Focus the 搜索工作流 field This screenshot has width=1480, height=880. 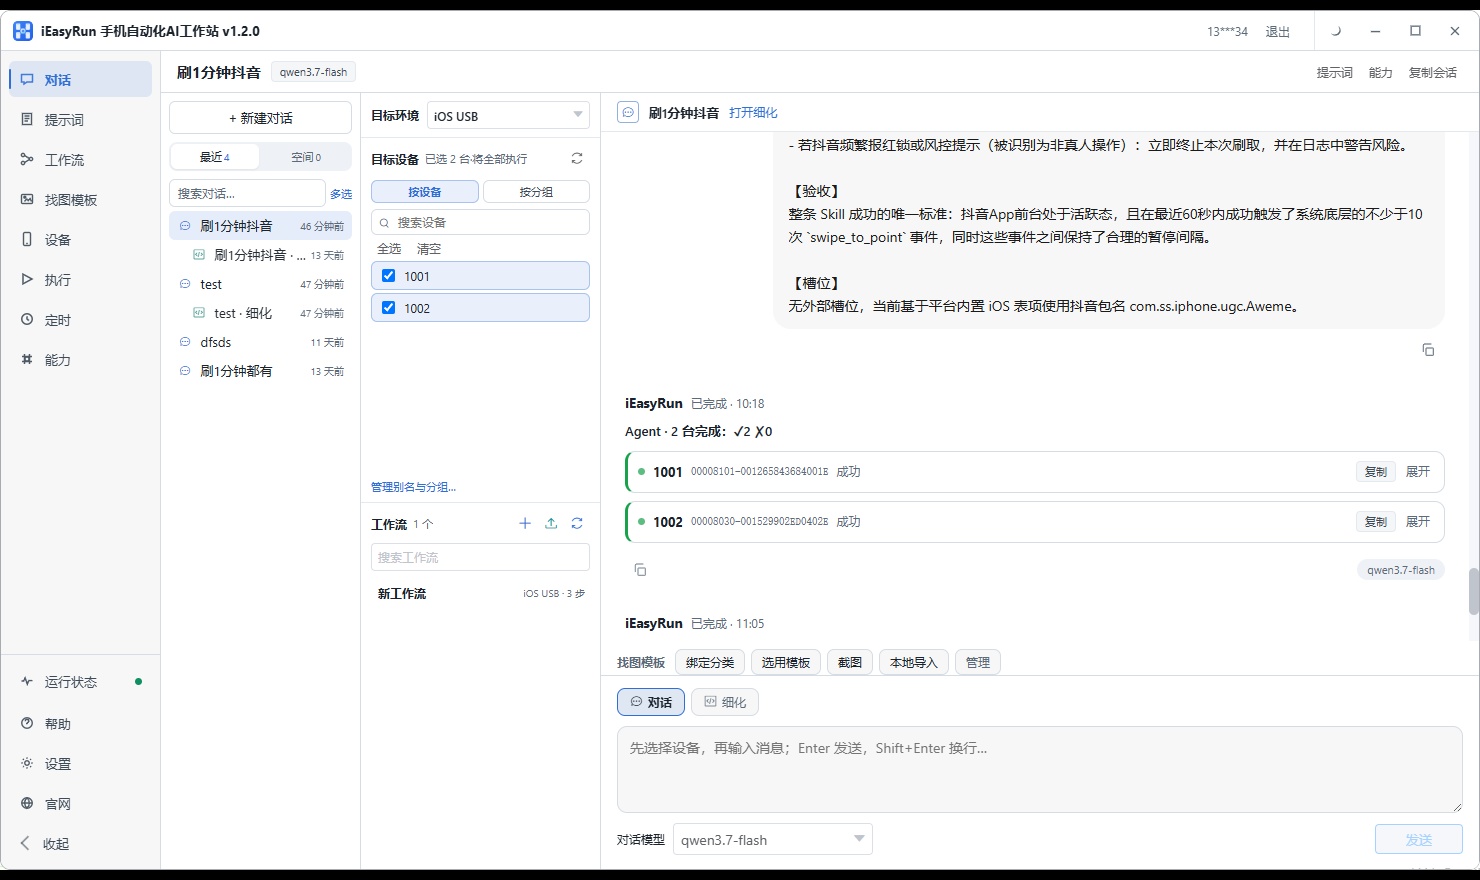[x=480, y=557]
